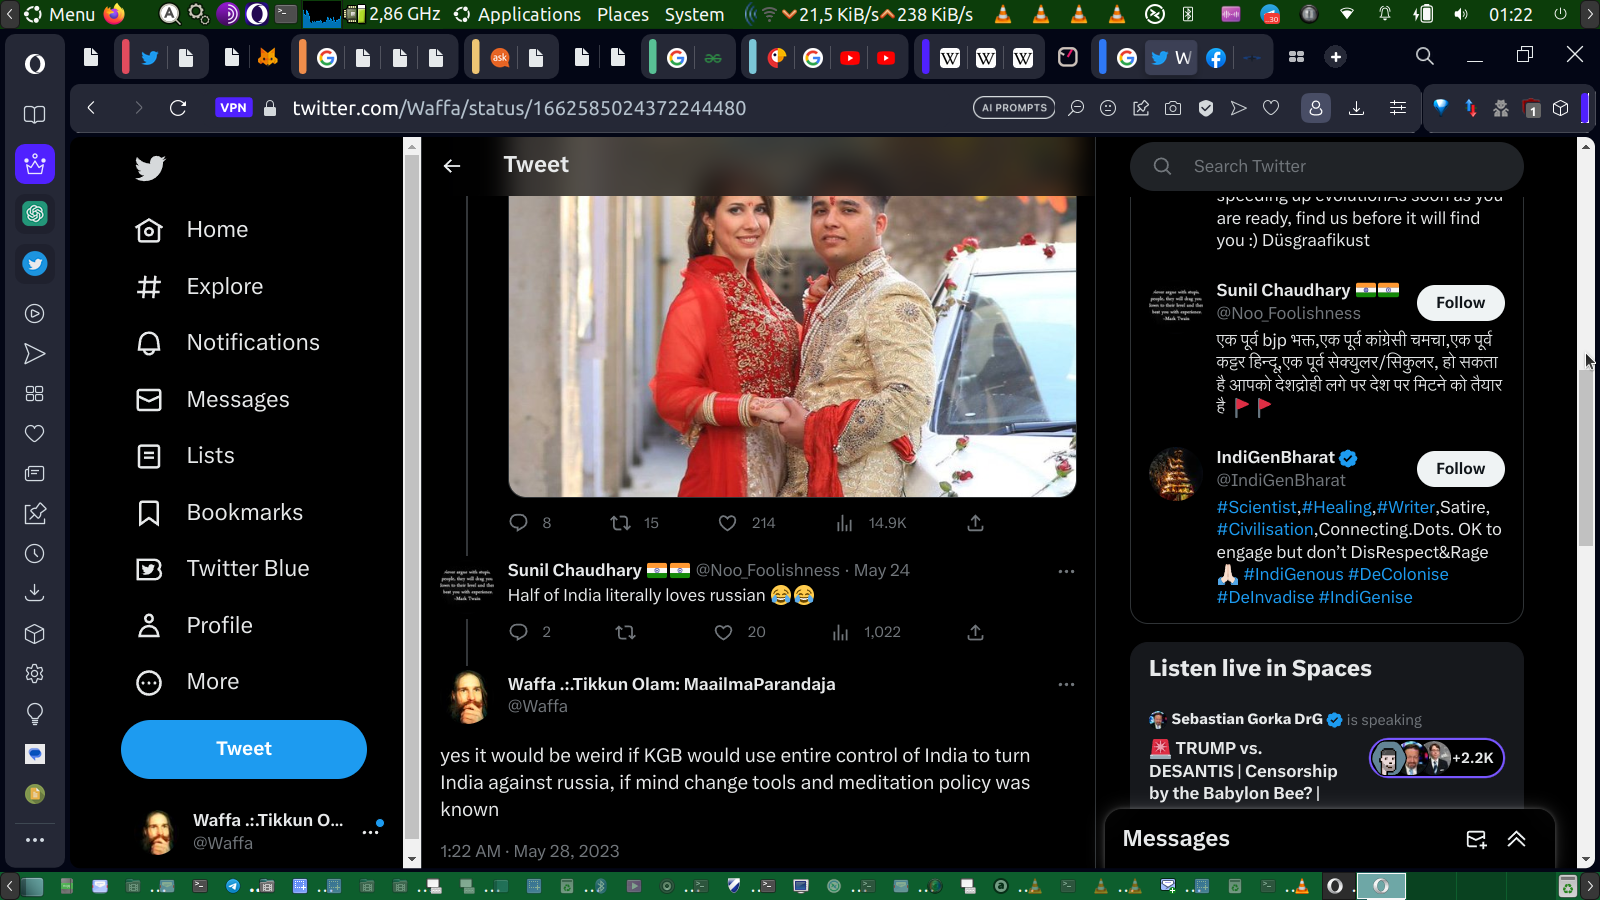Open Lists in the Twitter sidebar
Screen dimensions: 1600x900
185,456
